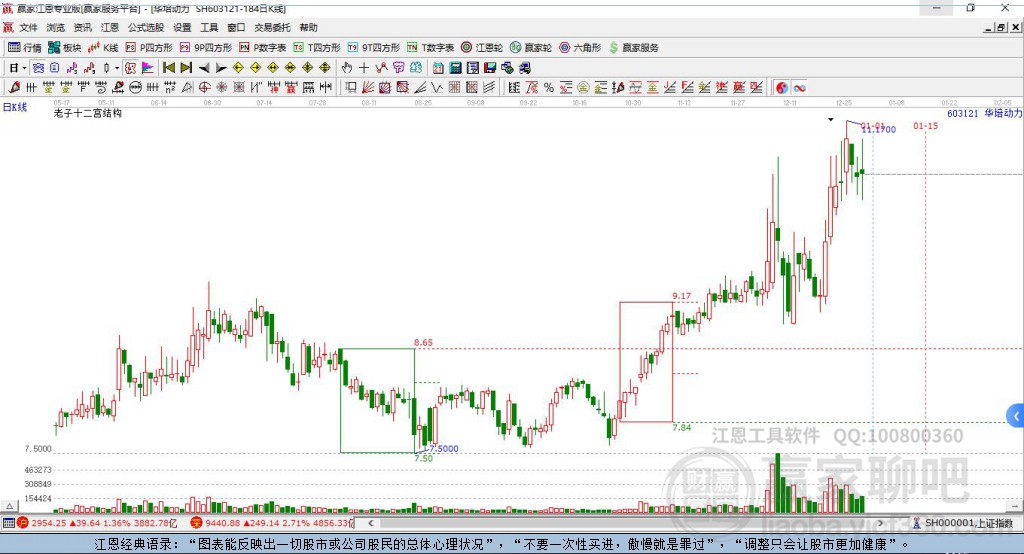The image size is (1024, 554).
Task: Click the Shanghai index 沪 status icon
Action: [x=23, y=523]
